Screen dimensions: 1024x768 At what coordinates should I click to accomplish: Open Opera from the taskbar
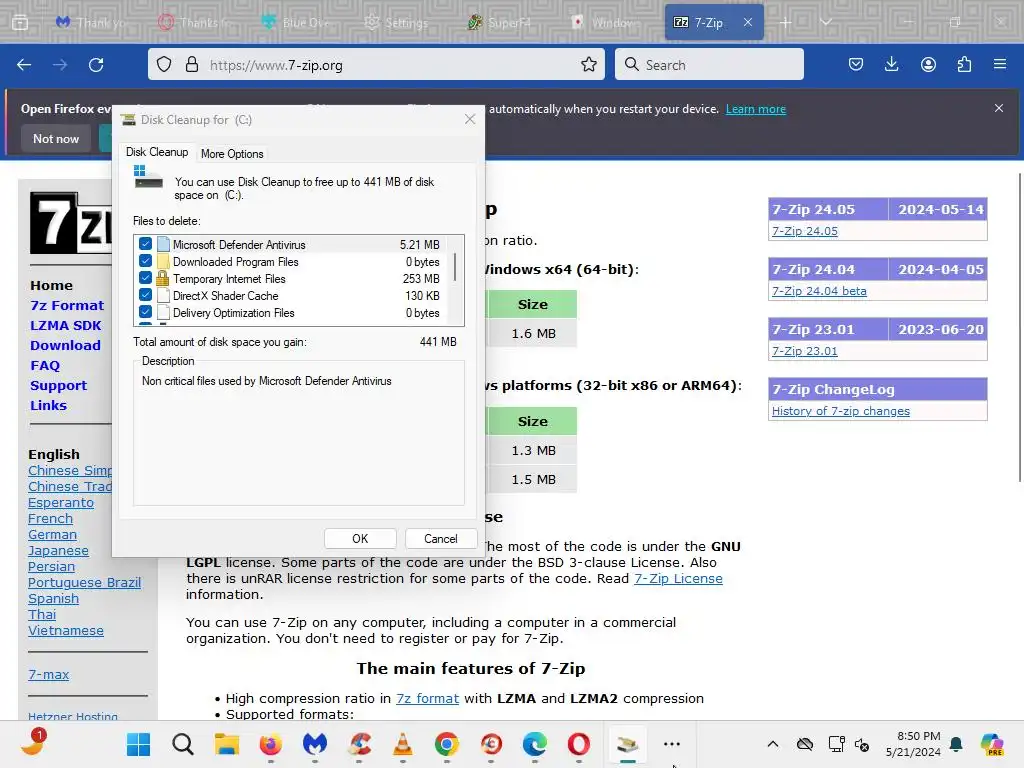coord(579,744)
